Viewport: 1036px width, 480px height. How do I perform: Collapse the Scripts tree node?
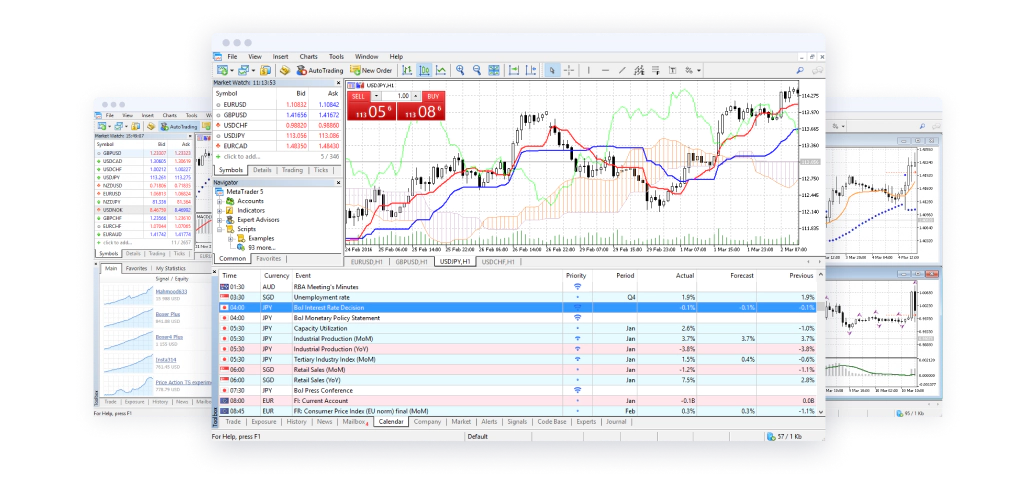tap(220, 229)
